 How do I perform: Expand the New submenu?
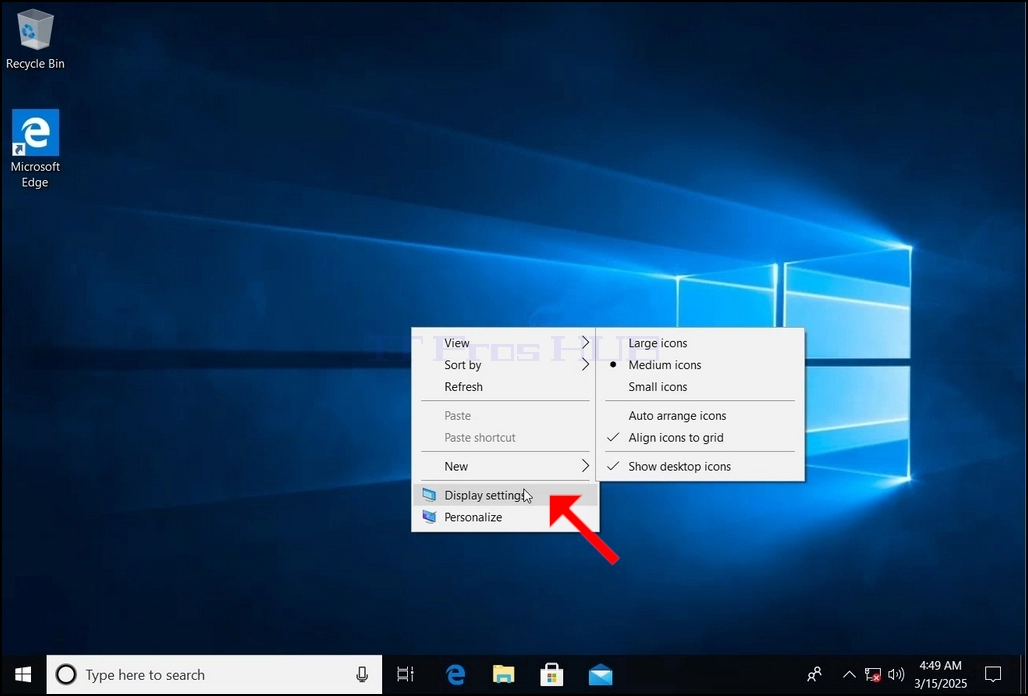[x=505, y=467]
